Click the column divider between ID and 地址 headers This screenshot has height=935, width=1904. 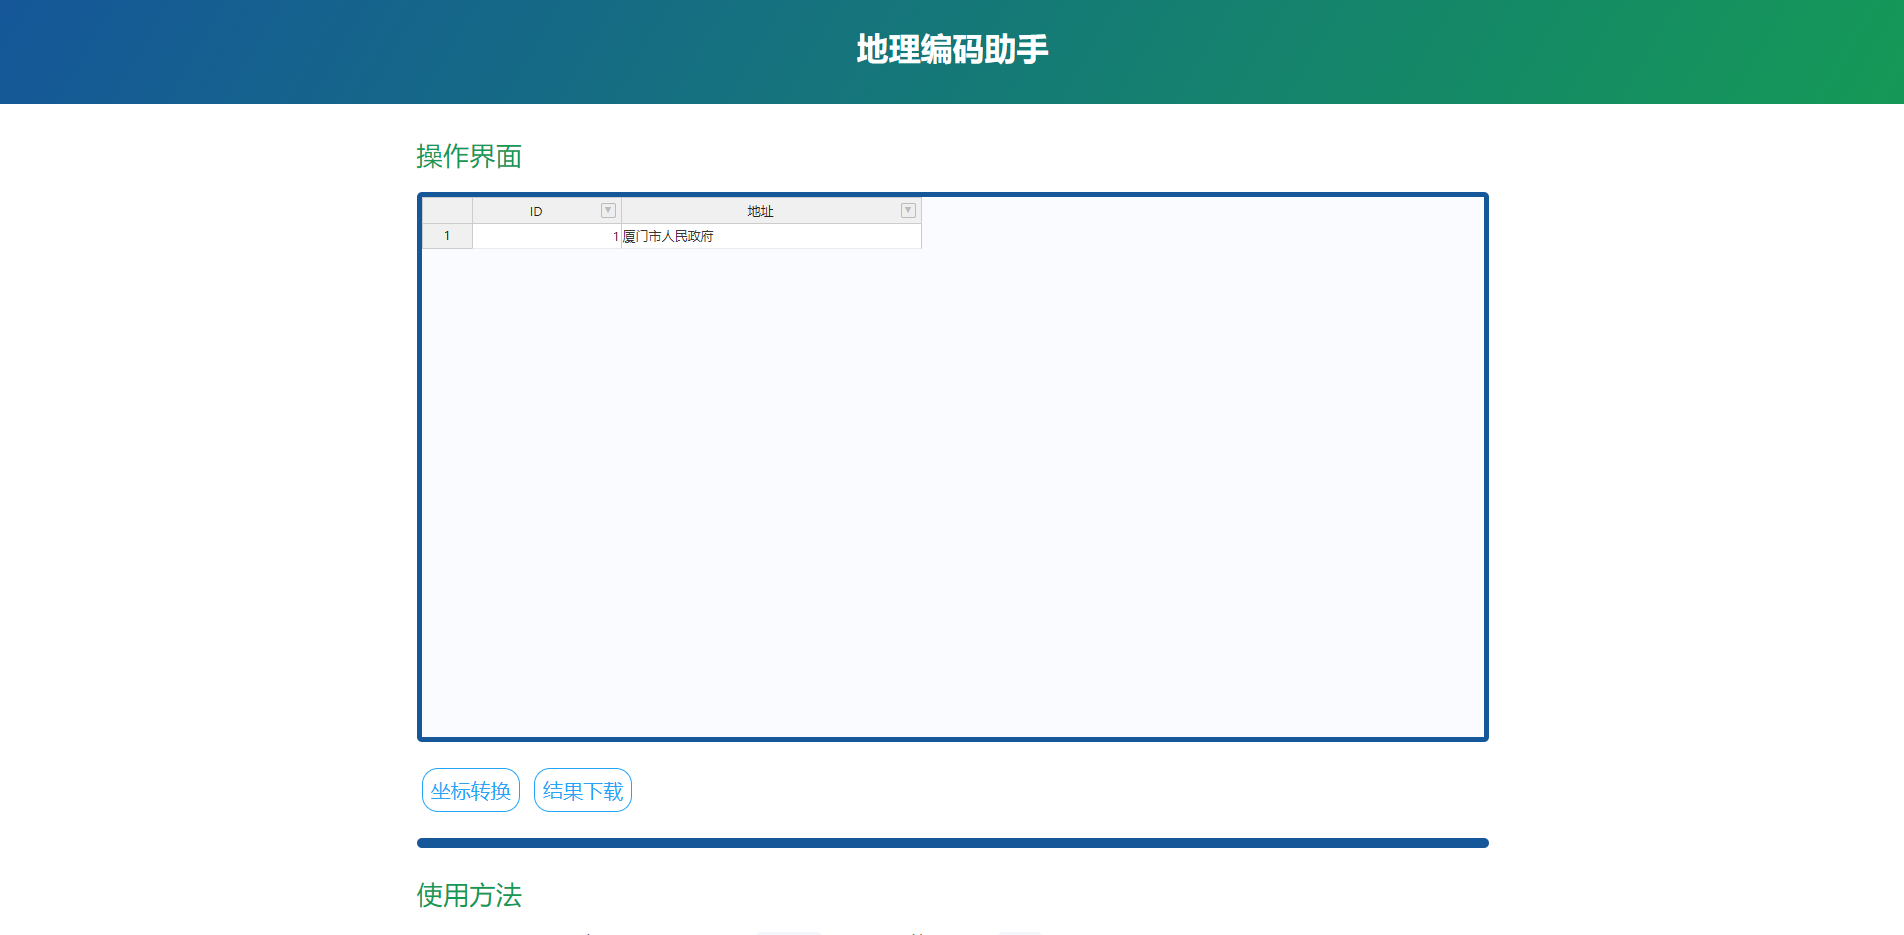coord(621,211)
